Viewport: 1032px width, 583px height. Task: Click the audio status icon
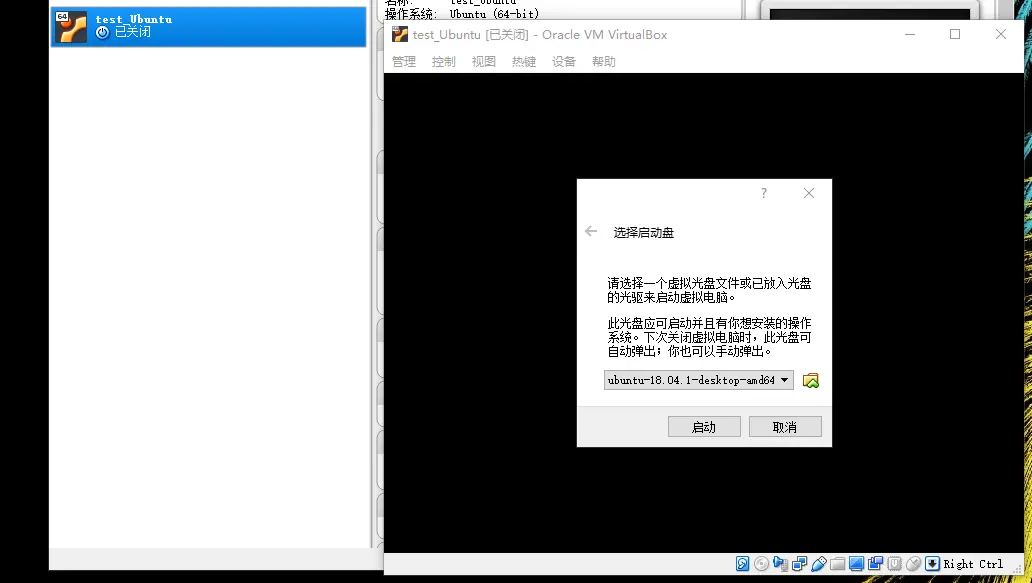pyautogui.click(x=780, y=563)
